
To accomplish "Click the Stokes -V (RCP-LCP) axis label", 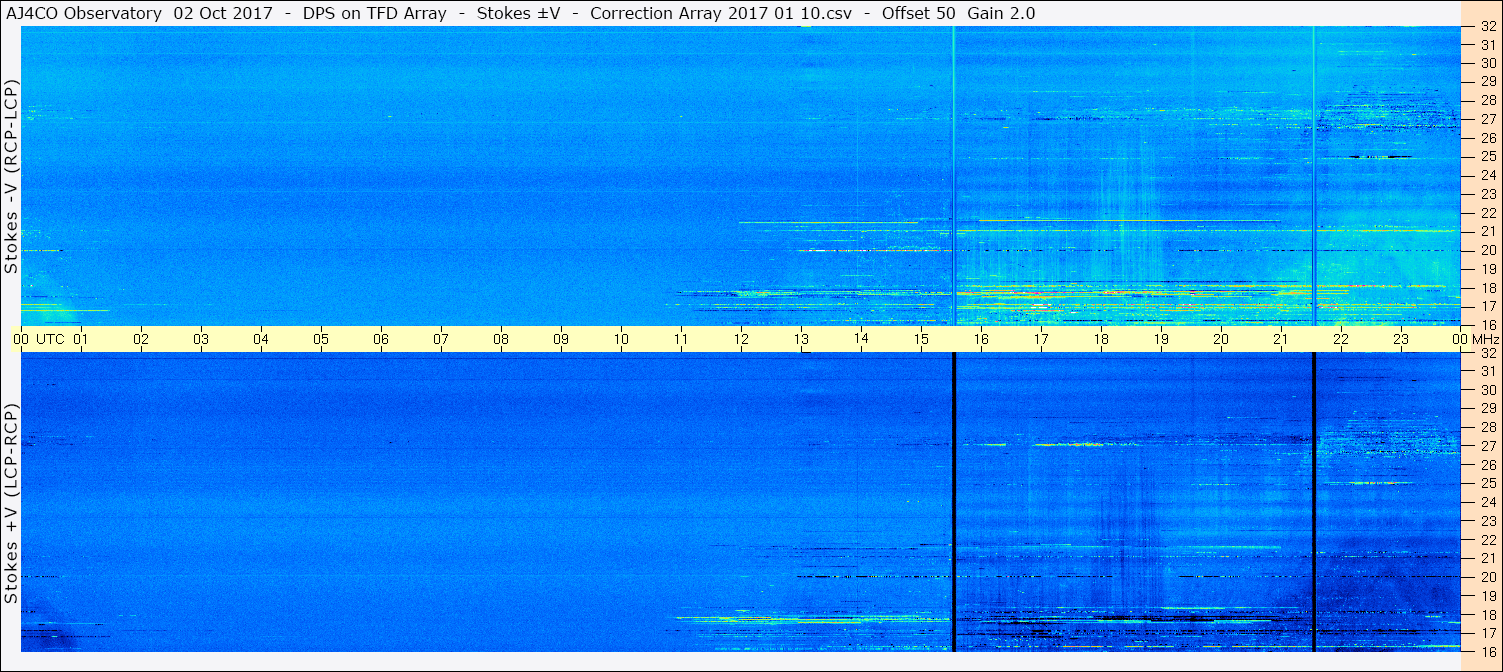I will (x=11, y=176).
